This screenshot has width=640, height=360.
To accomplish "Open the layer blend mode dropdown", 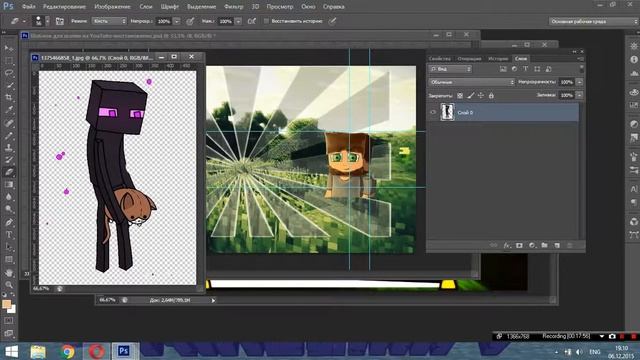I will (x=471, y=82).
